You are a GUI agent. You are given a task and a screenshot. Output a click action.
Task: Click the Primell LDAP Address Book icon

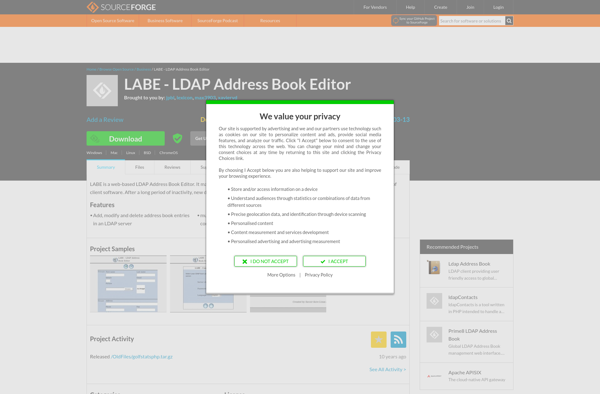tap(434, 335)
